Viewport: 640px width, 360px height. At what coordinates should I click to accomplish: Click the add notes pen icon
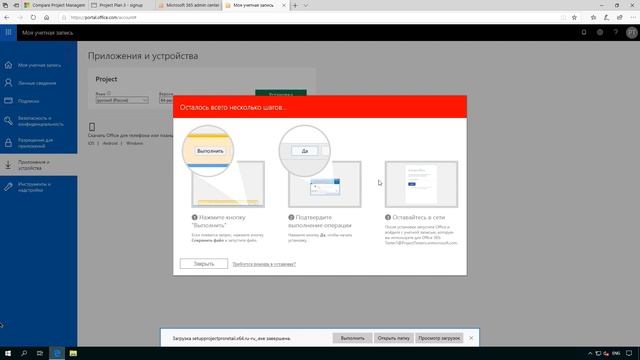(x=607, y=18)
